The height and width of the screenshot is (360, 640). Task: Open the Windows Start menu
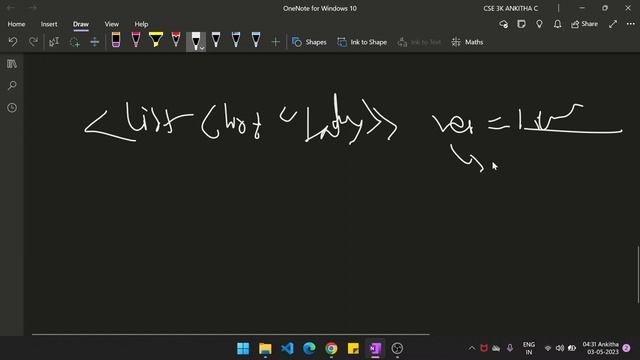[x=243, y=348]
